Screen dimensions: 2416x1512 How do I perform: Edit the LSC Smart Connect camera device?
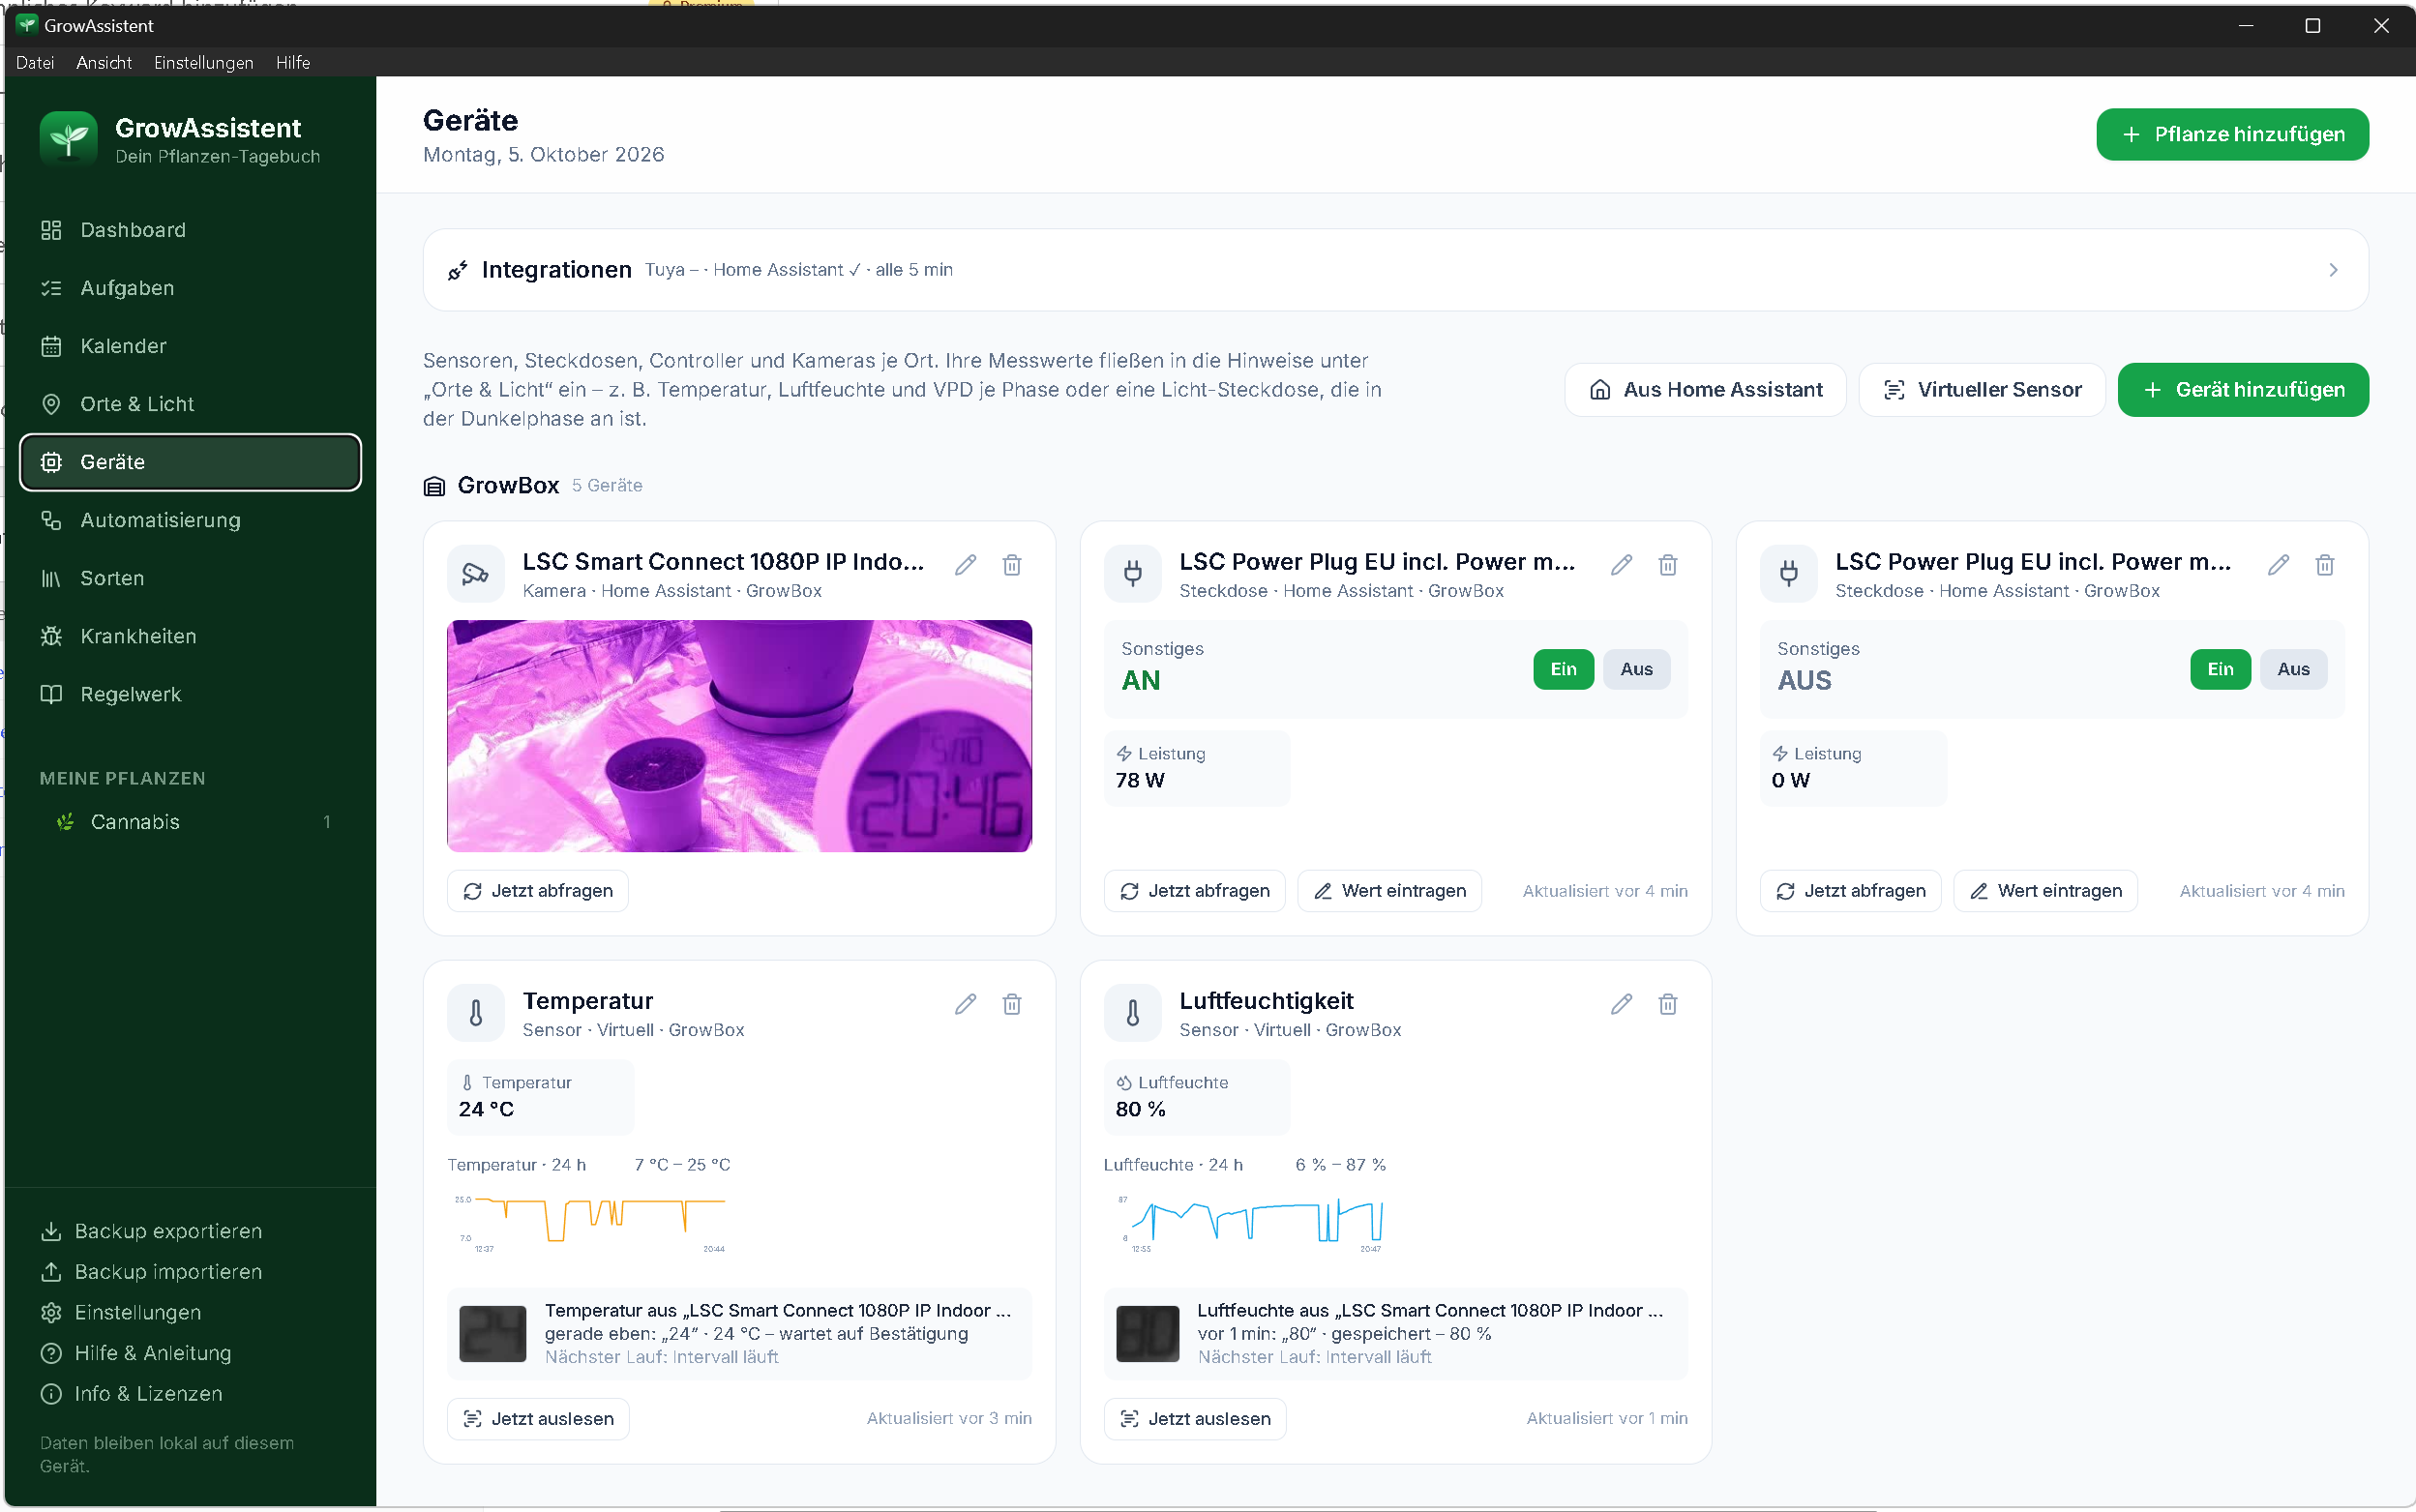(x=965, y=565)
